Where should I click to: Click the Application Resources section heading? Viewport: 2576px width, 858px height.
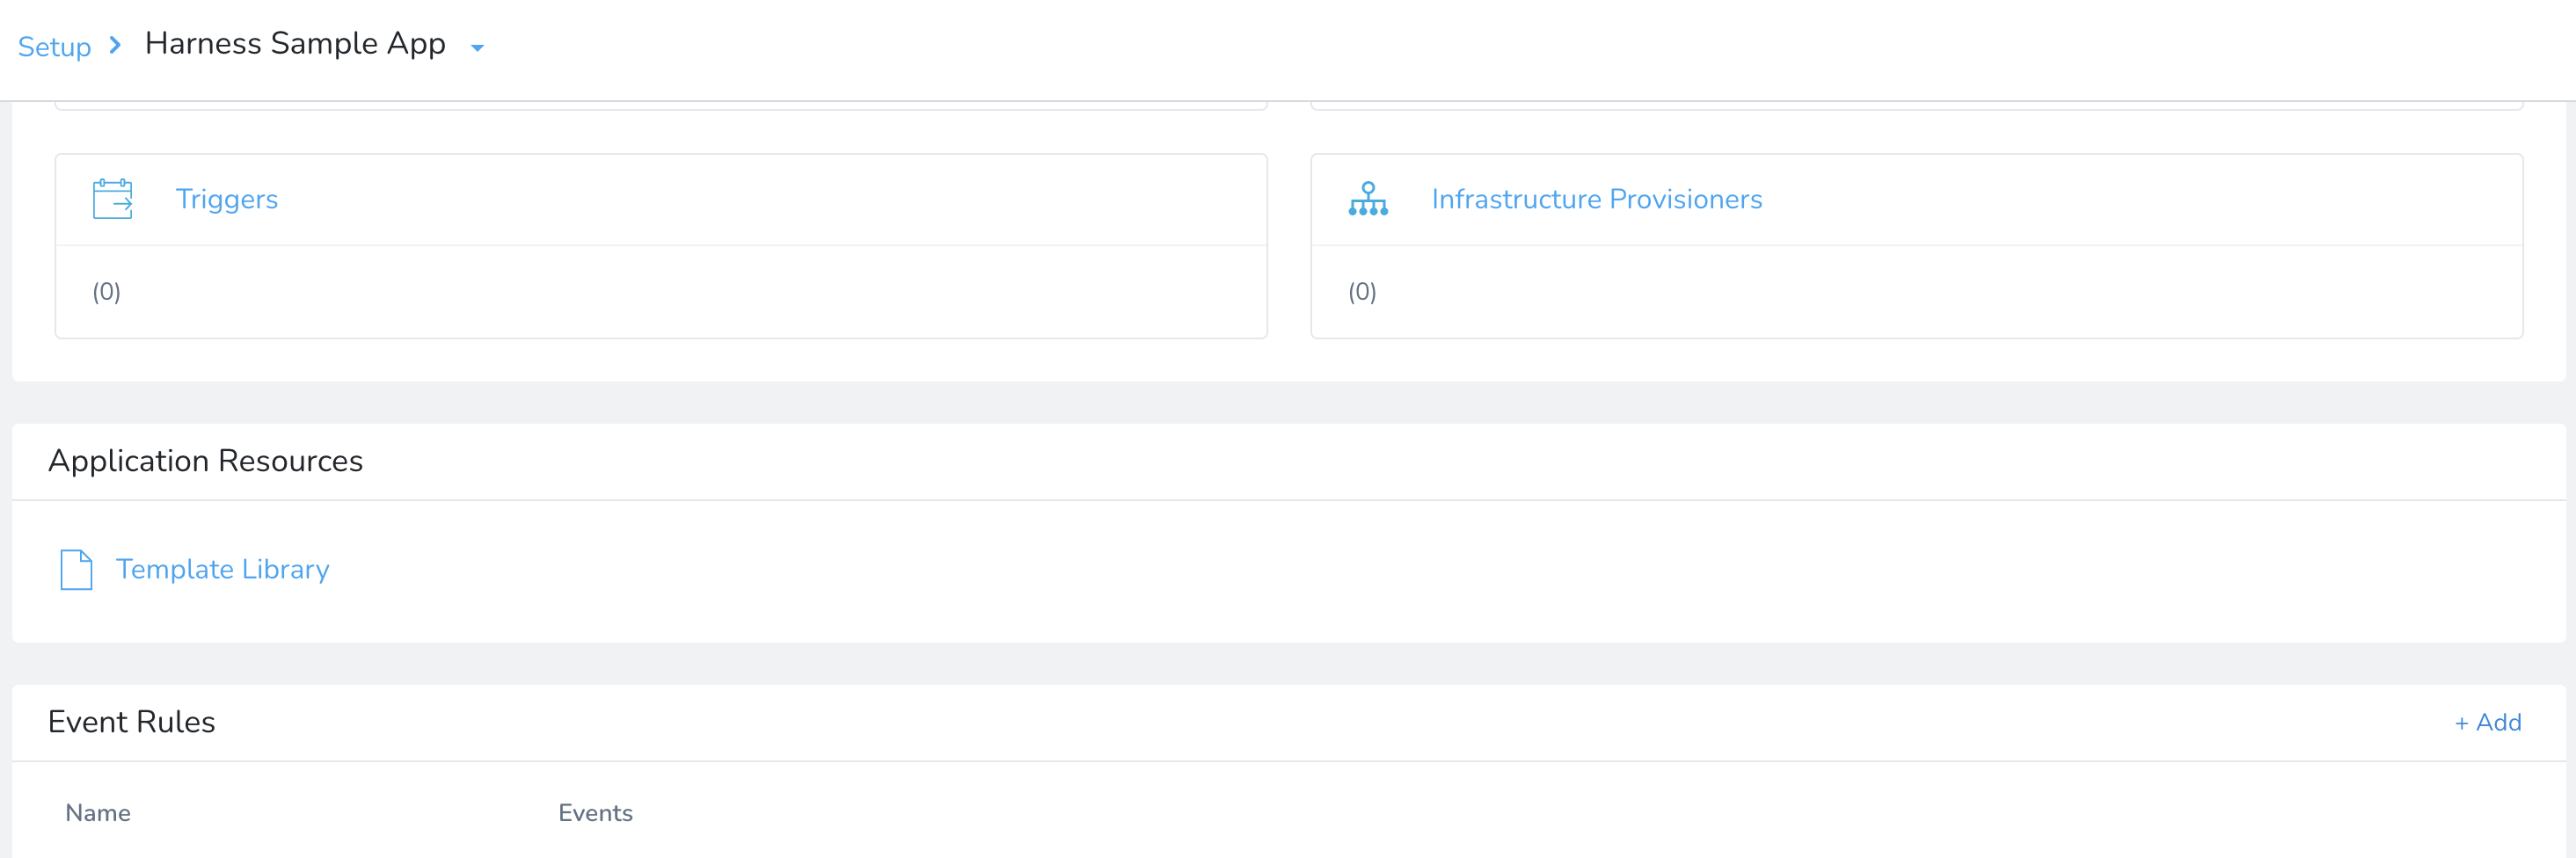[x=205, y=461]
